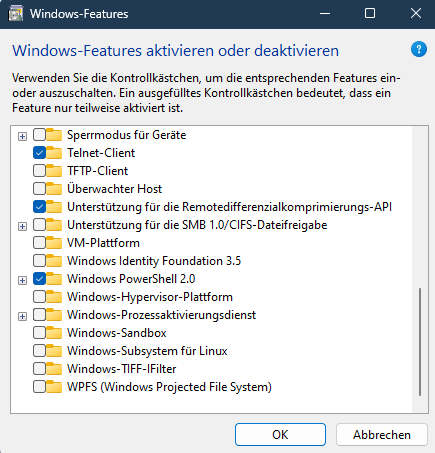
Task: Click the folder icon beside SMB 1.0/CIFS-Dateifreigabe
Action: coord(54,225)
